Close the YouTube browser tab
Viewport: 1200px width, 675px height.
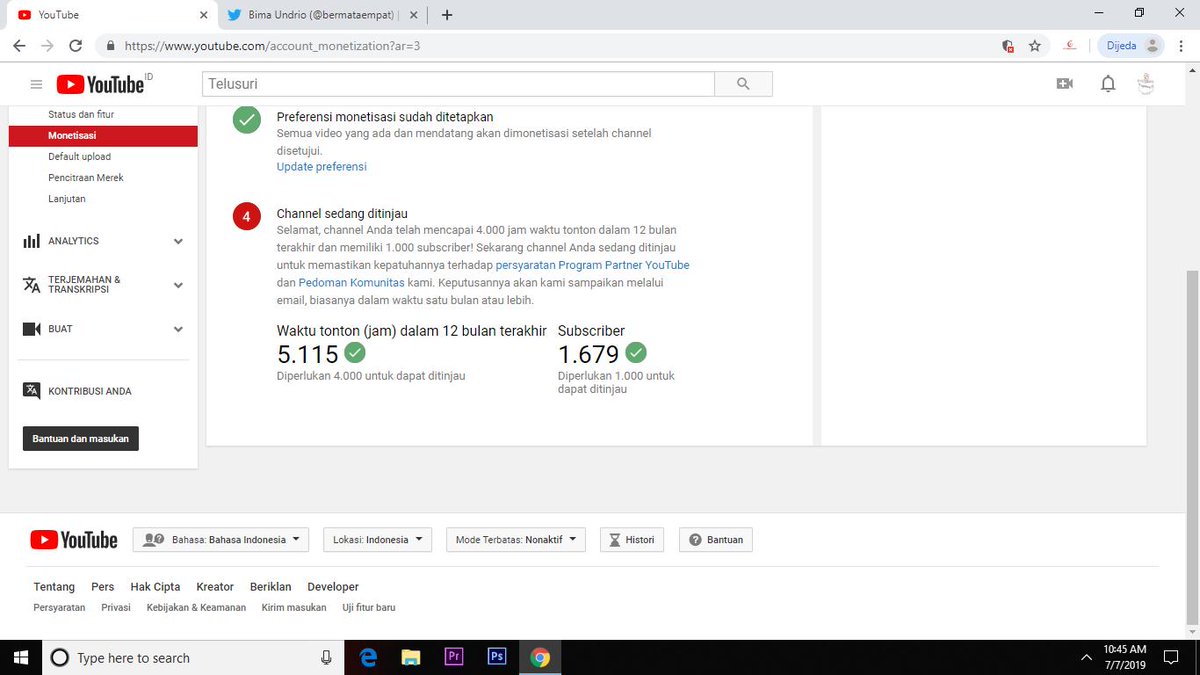203,15
